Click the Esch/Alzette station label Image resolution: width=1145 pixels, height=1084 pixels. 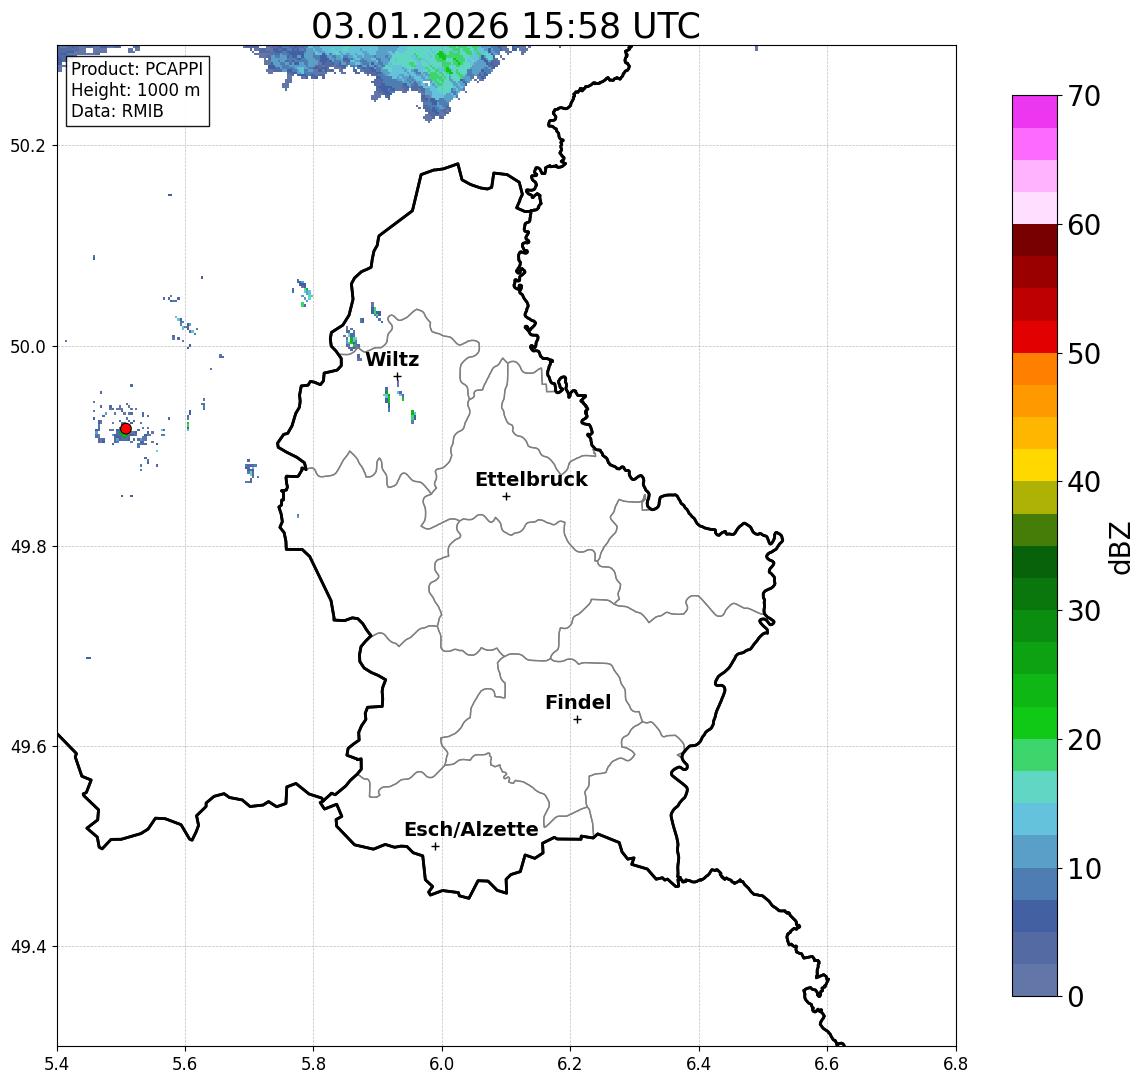(471, 829)
